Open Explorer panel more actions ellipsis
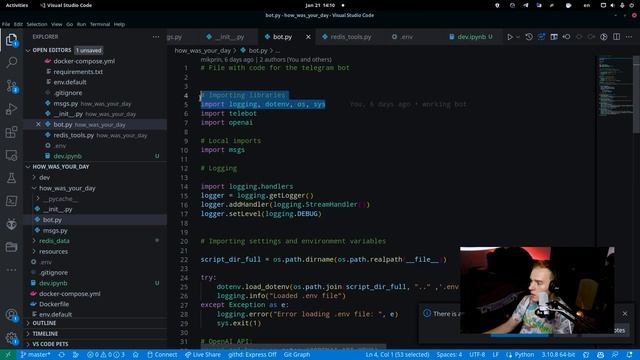The image size is (640, 360). tap(156, 37)
